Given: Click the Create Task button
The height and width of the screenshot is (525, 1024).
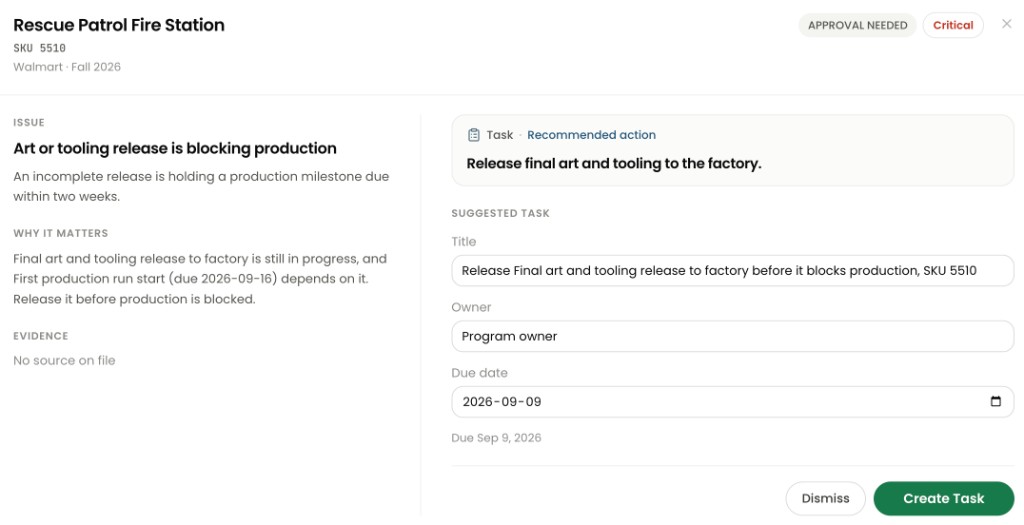Looking at the screenshot, I should point(943,498).
